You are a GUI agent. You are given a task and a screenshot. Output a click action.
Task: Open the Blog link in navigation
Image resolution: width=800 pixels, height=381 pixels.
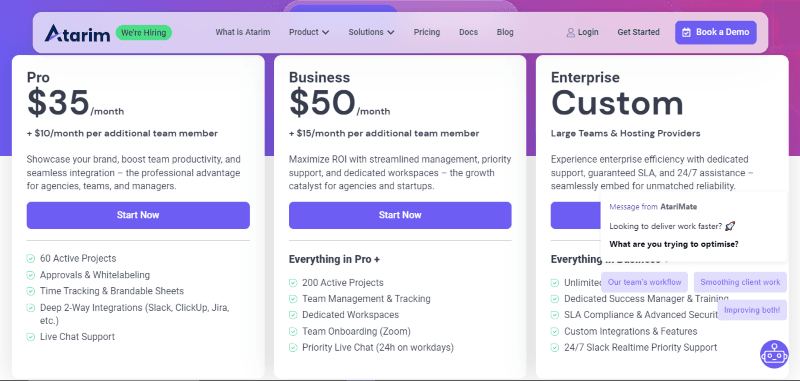click(x=505, y=32)
